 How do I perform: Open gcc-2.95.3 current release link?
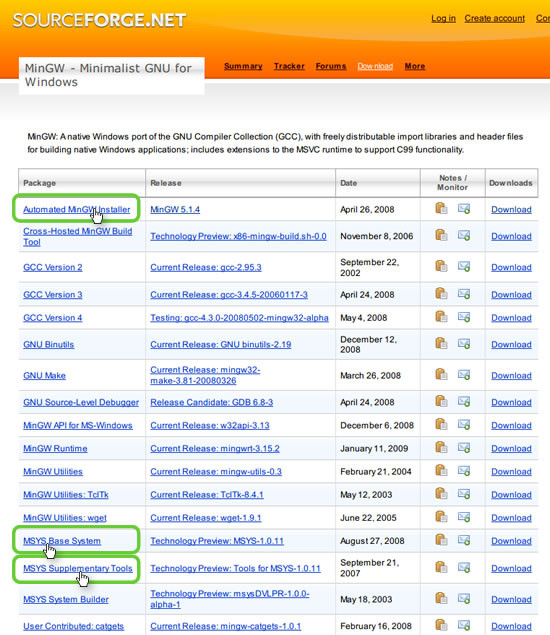click(x=206, y=267)
